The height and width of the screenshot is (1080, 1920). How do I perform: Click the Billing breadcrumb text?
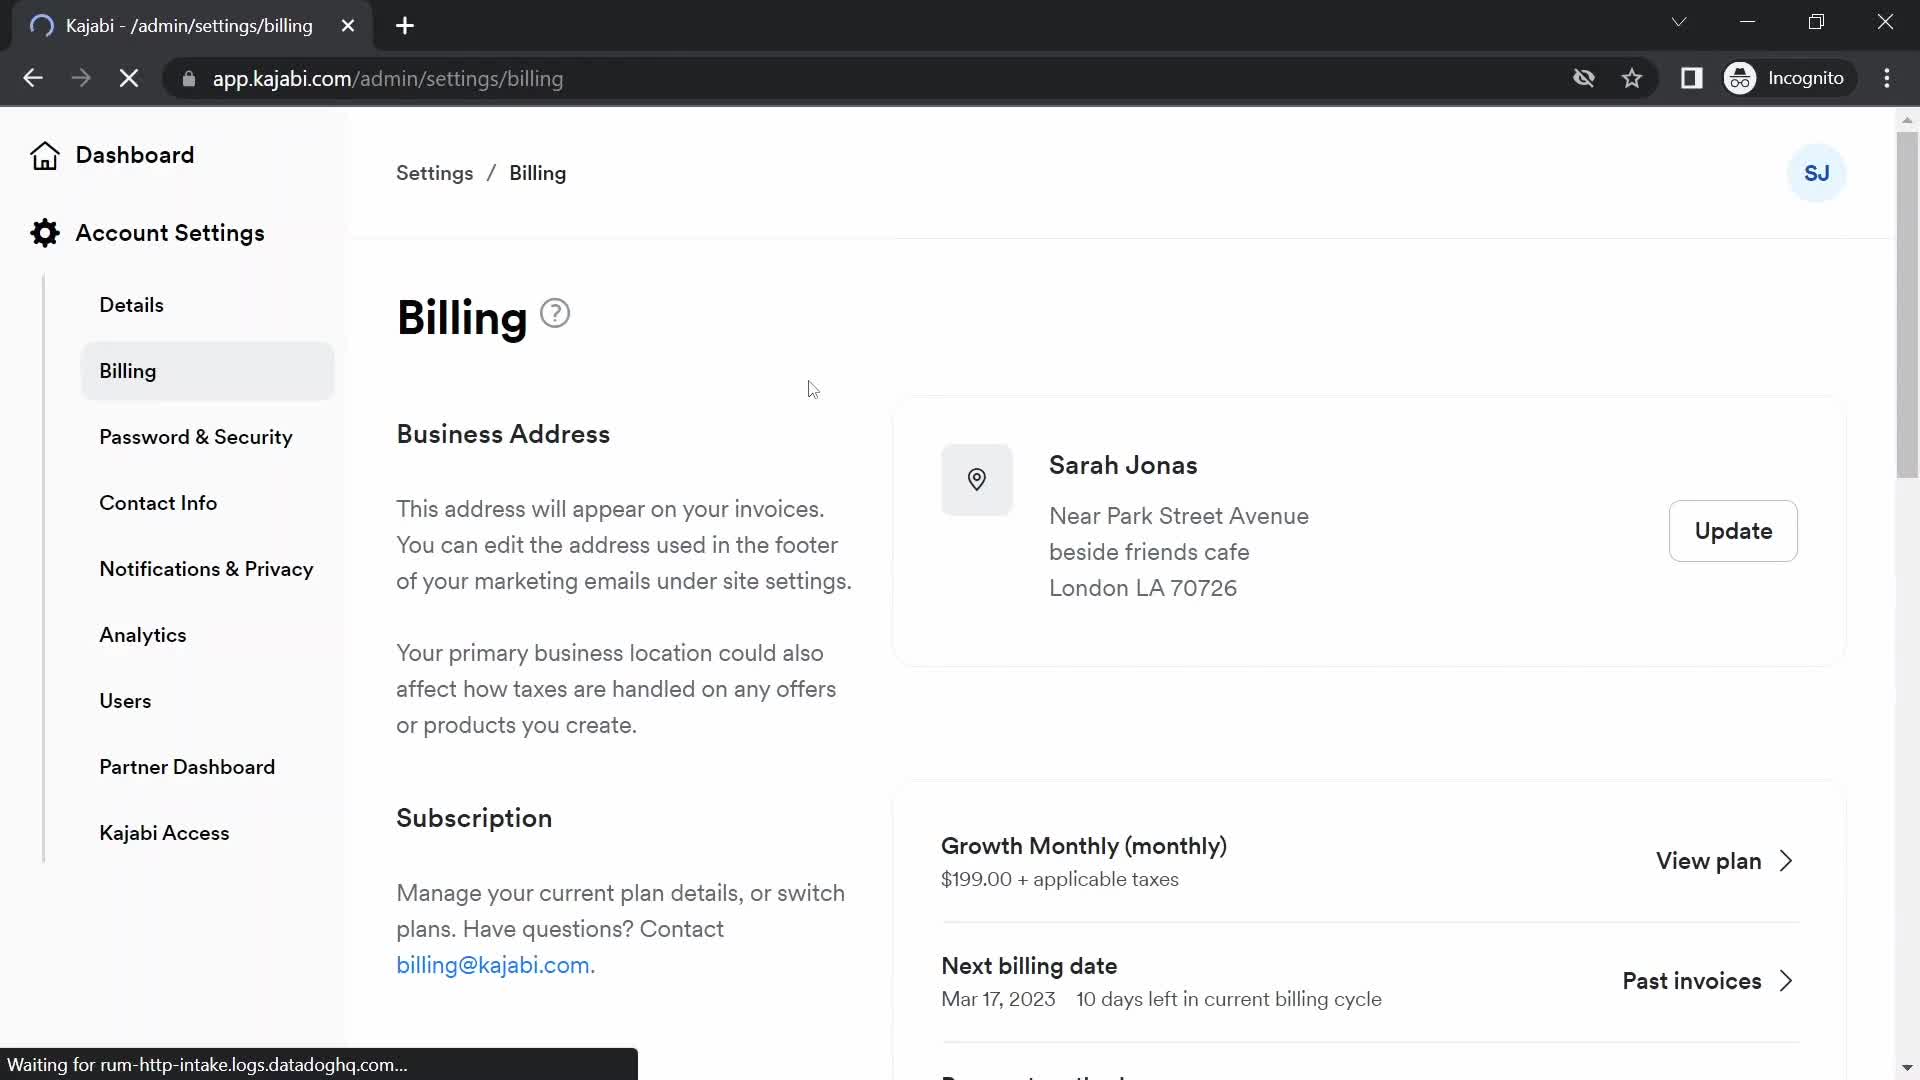pos(538,173)
